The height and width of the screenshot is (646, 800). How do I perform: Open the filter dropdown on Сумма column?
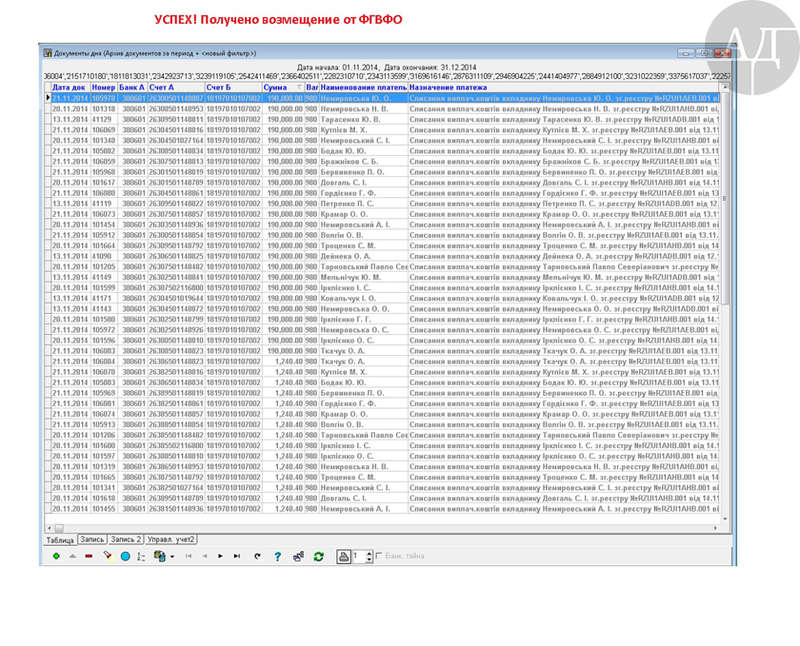(299, 88)
